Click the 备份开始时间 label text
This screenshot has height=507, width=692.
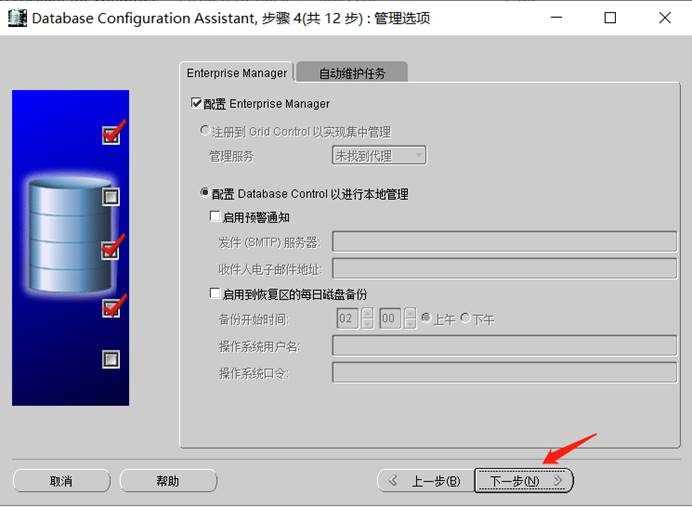[253, 319]
